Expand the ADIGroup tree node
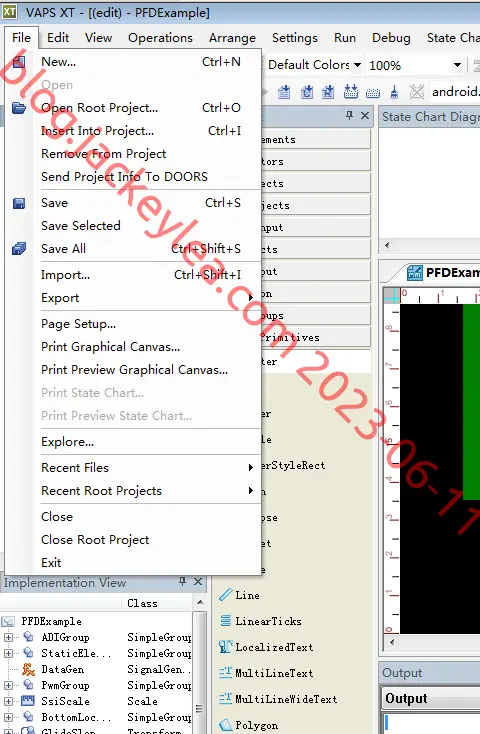This screenshot has width=480, height=734. pos(8,637)
